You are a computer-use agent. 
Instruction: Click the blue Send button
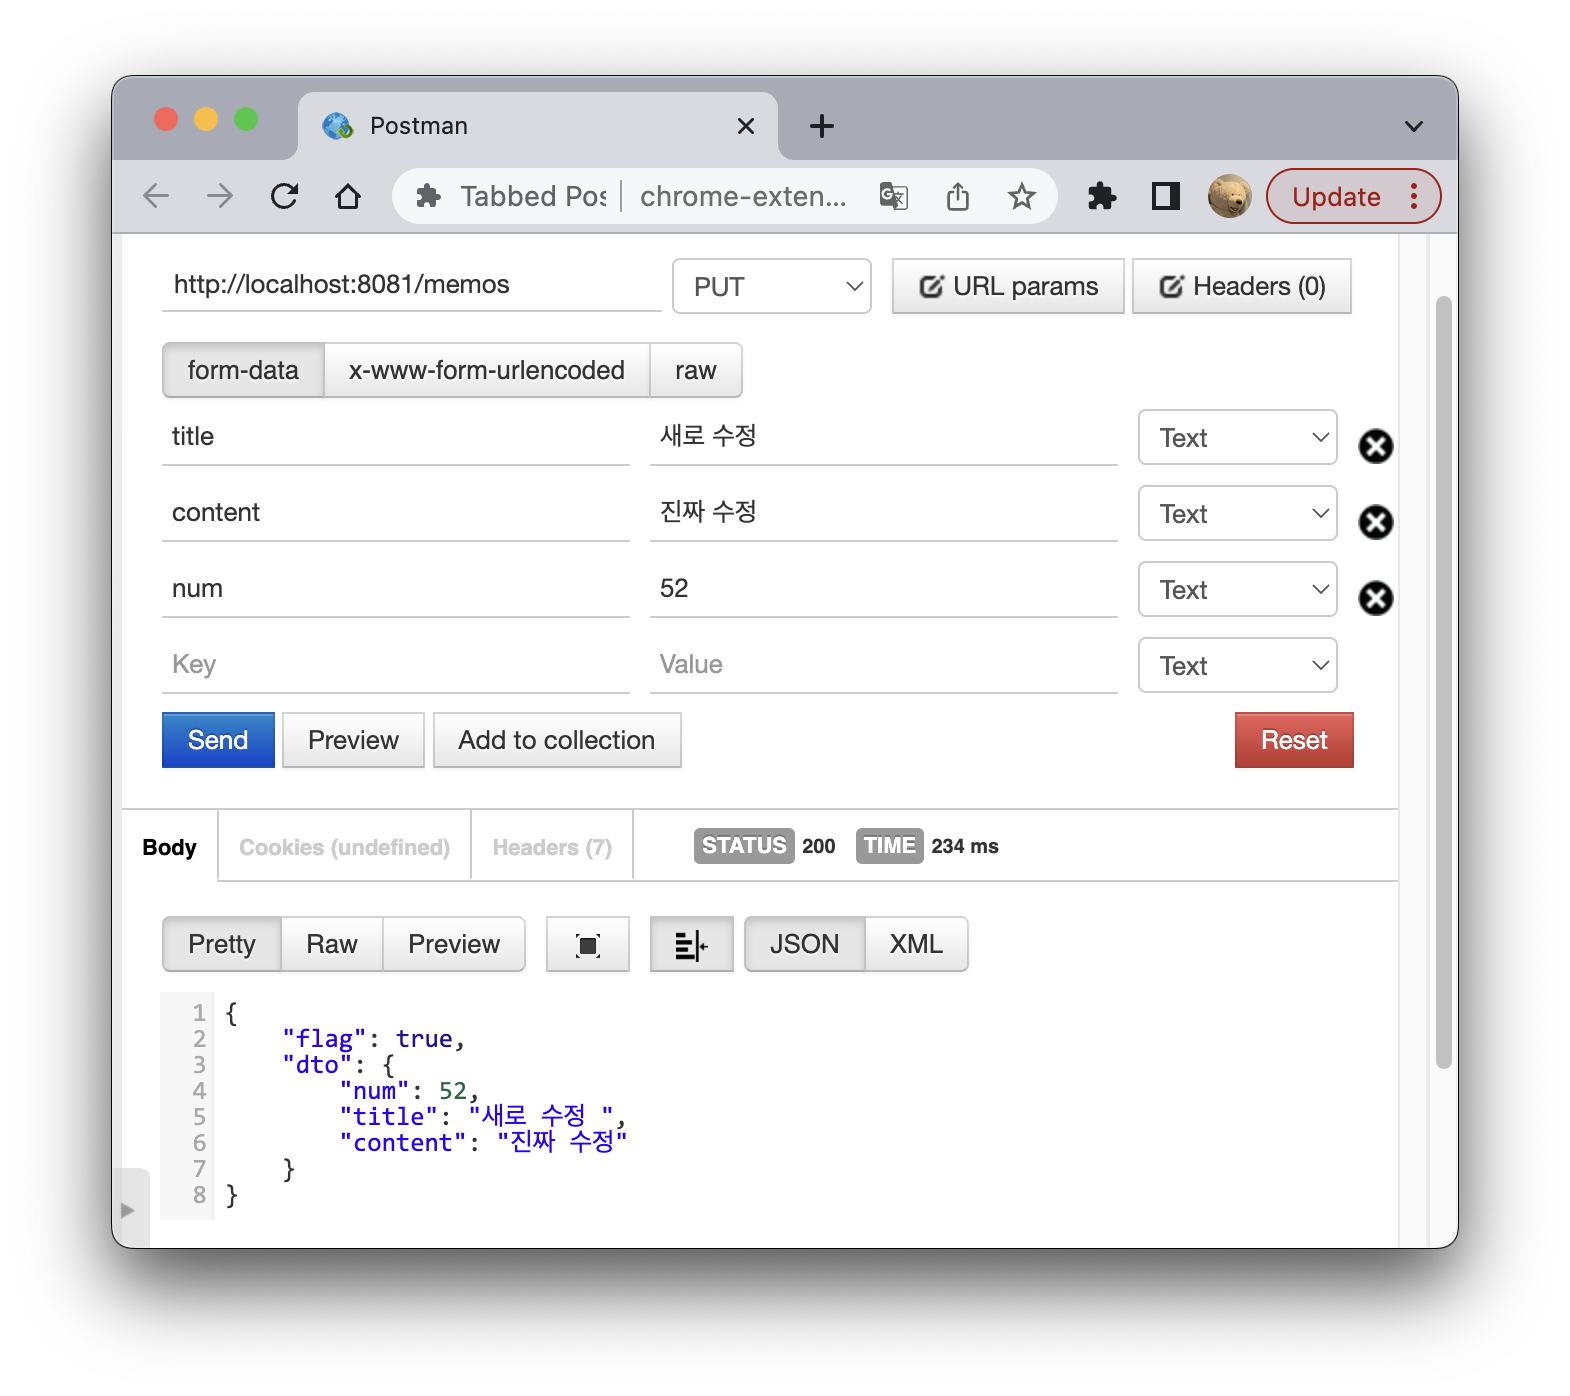coord(218,740)
